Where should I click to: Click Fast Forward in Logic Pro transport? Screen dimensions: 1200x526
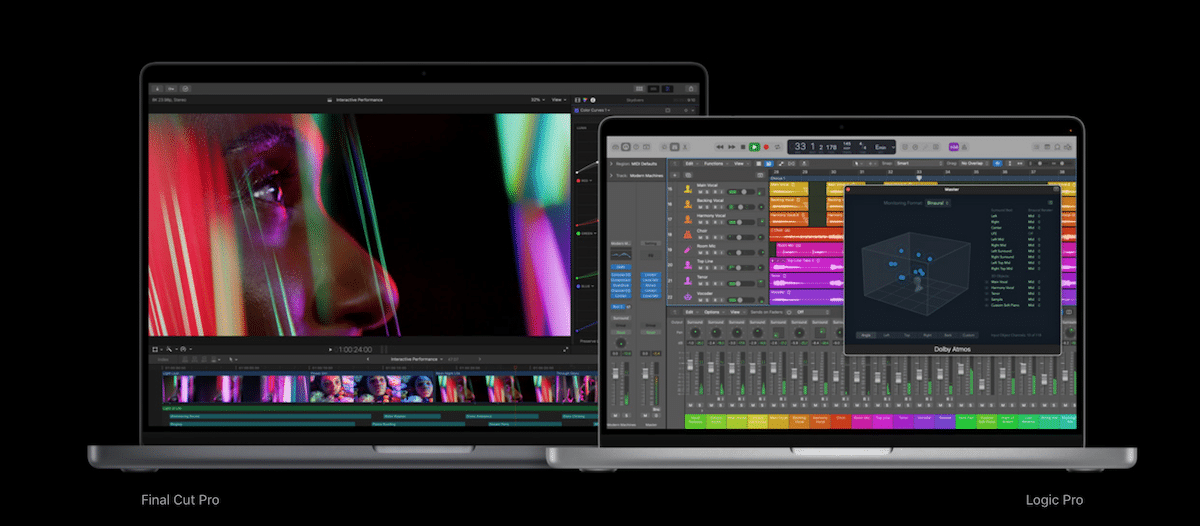point(731,147)
